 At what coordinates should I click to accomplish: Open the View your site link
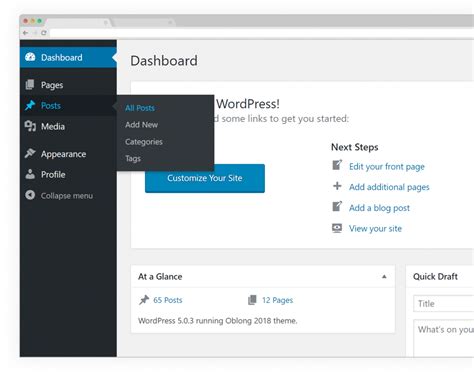point(375,228)
